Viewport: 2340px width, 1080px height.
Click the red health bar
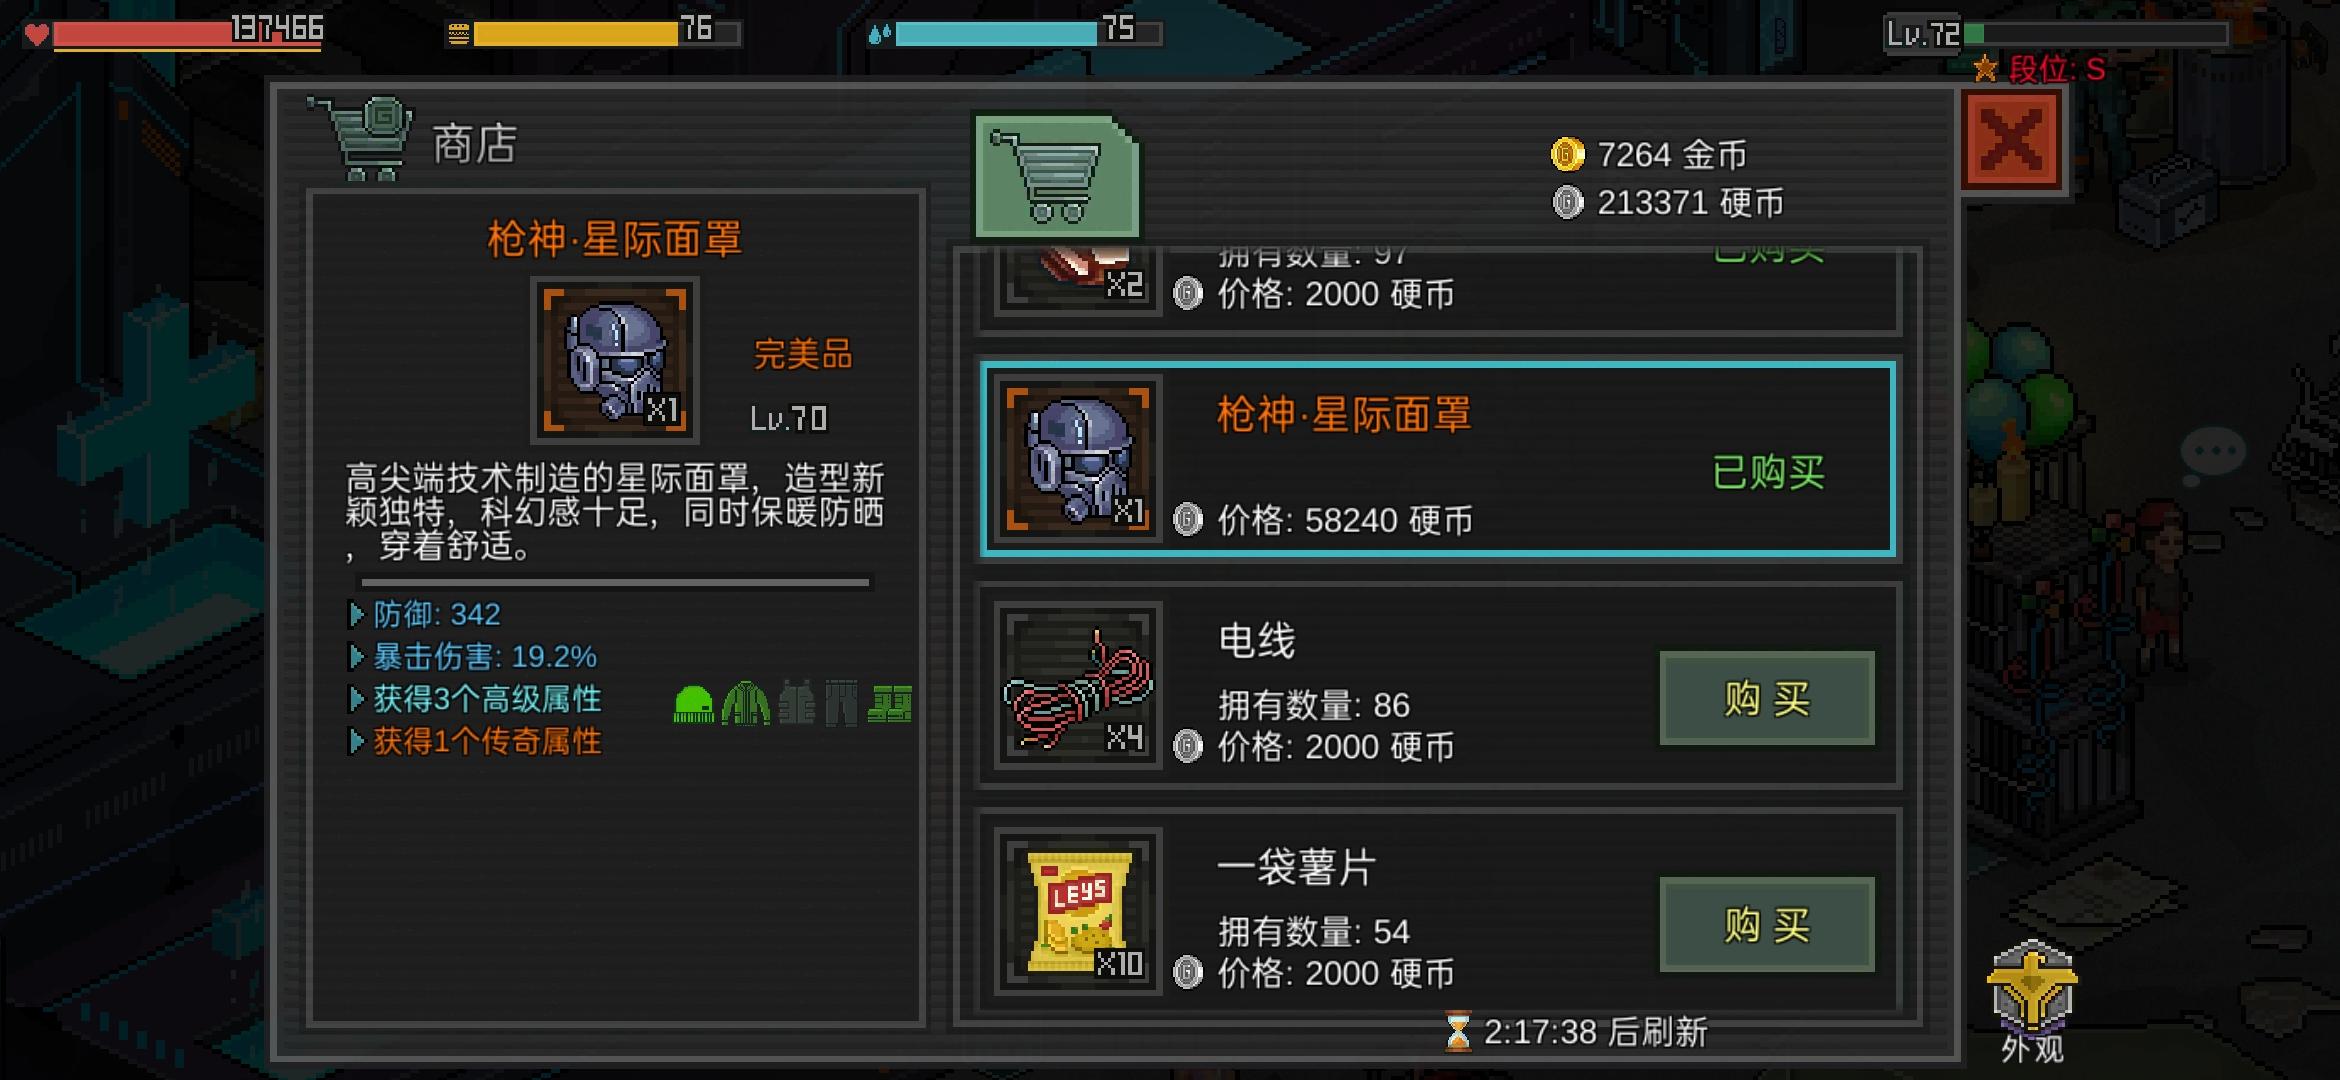click(x=188, y=33)
